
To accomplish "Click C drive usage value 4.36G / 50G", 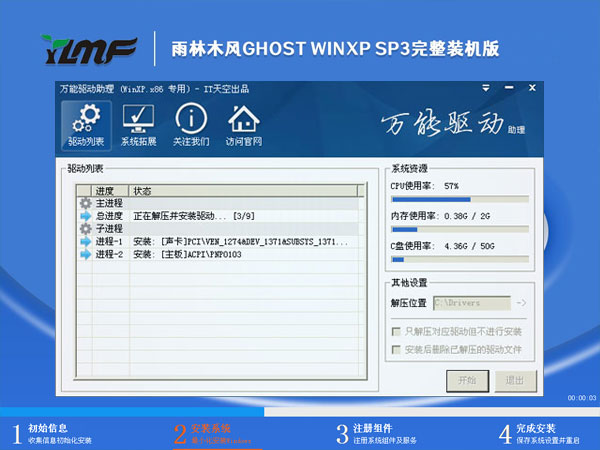I will pyautogui.click(x=469, y=246).
